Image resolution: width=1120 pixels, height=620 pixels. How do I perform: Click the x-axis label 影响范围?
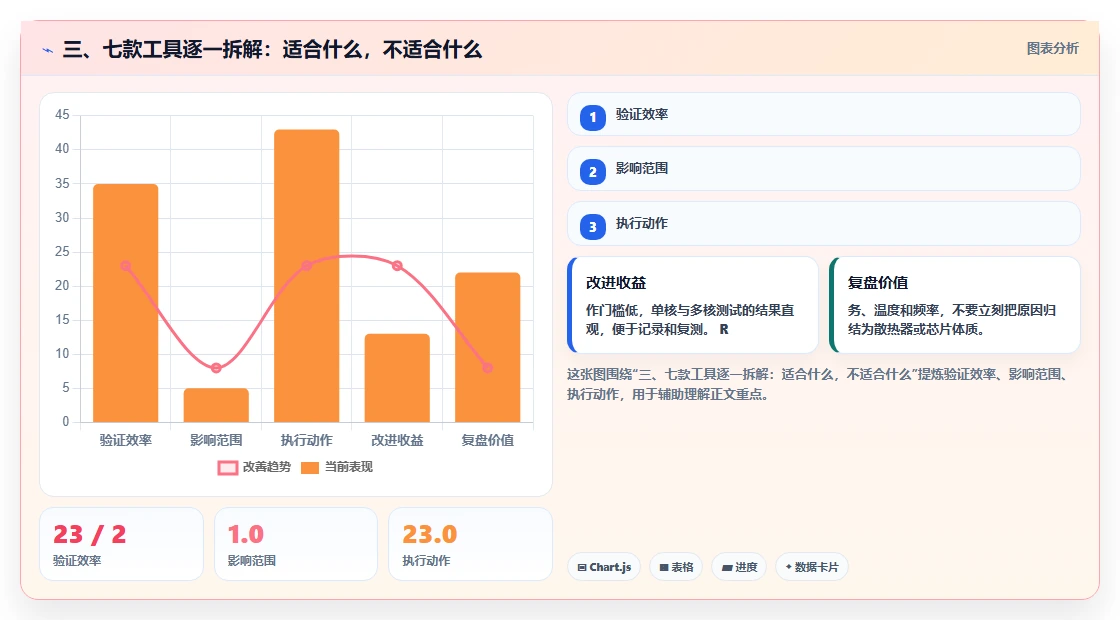[x=216, y=440]
